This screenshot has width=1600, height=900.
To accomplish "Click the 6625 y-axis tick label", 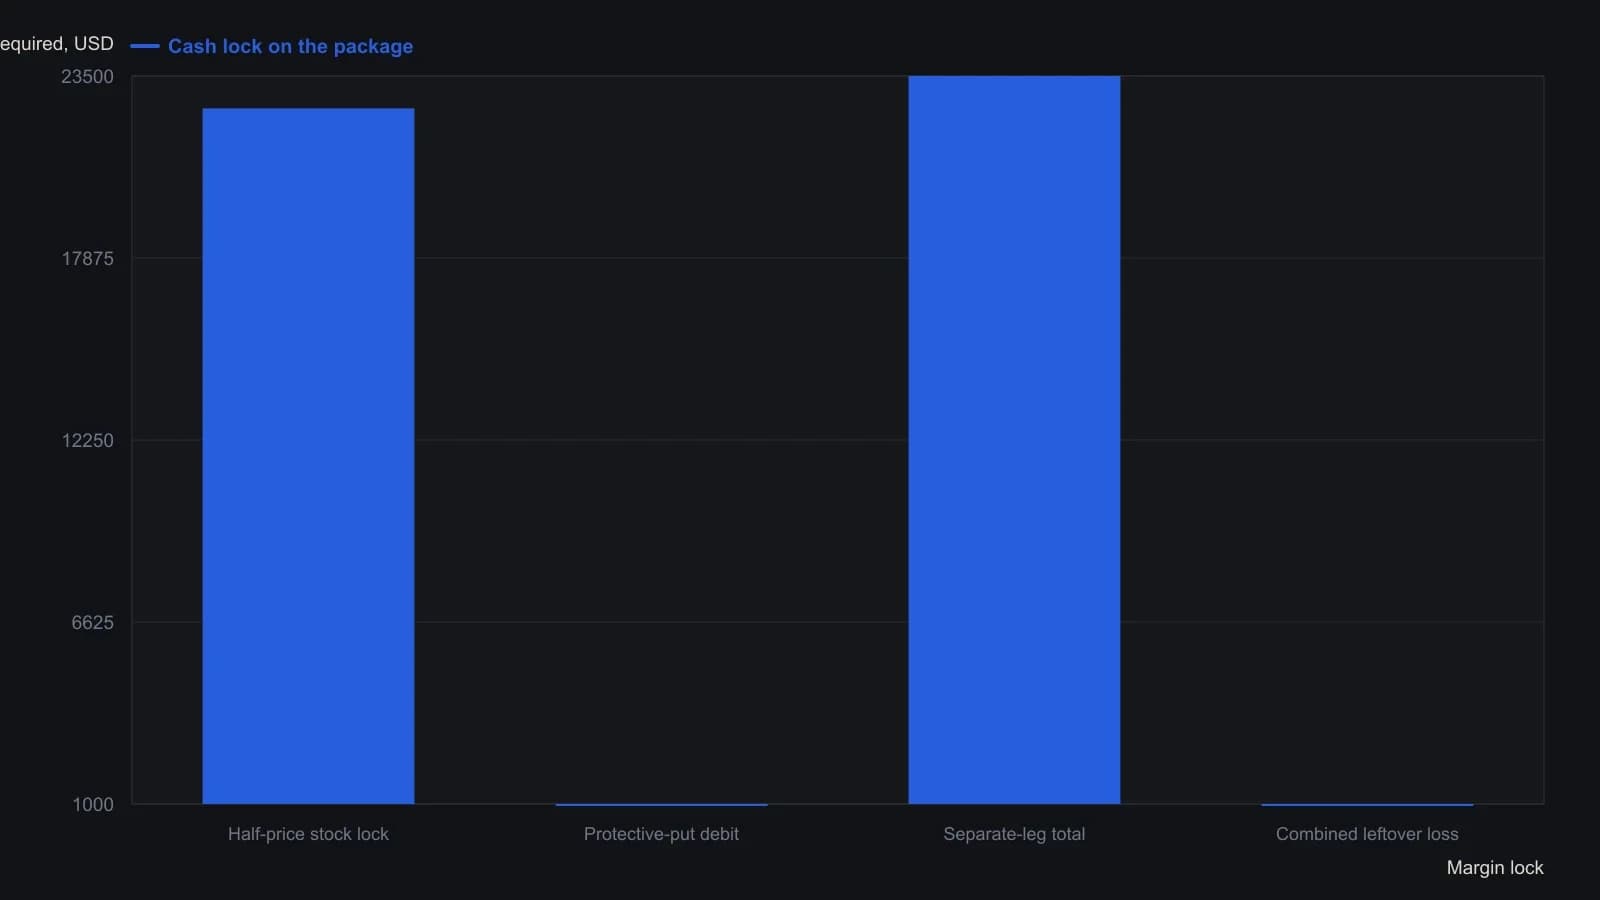I will tap(93, 623).
